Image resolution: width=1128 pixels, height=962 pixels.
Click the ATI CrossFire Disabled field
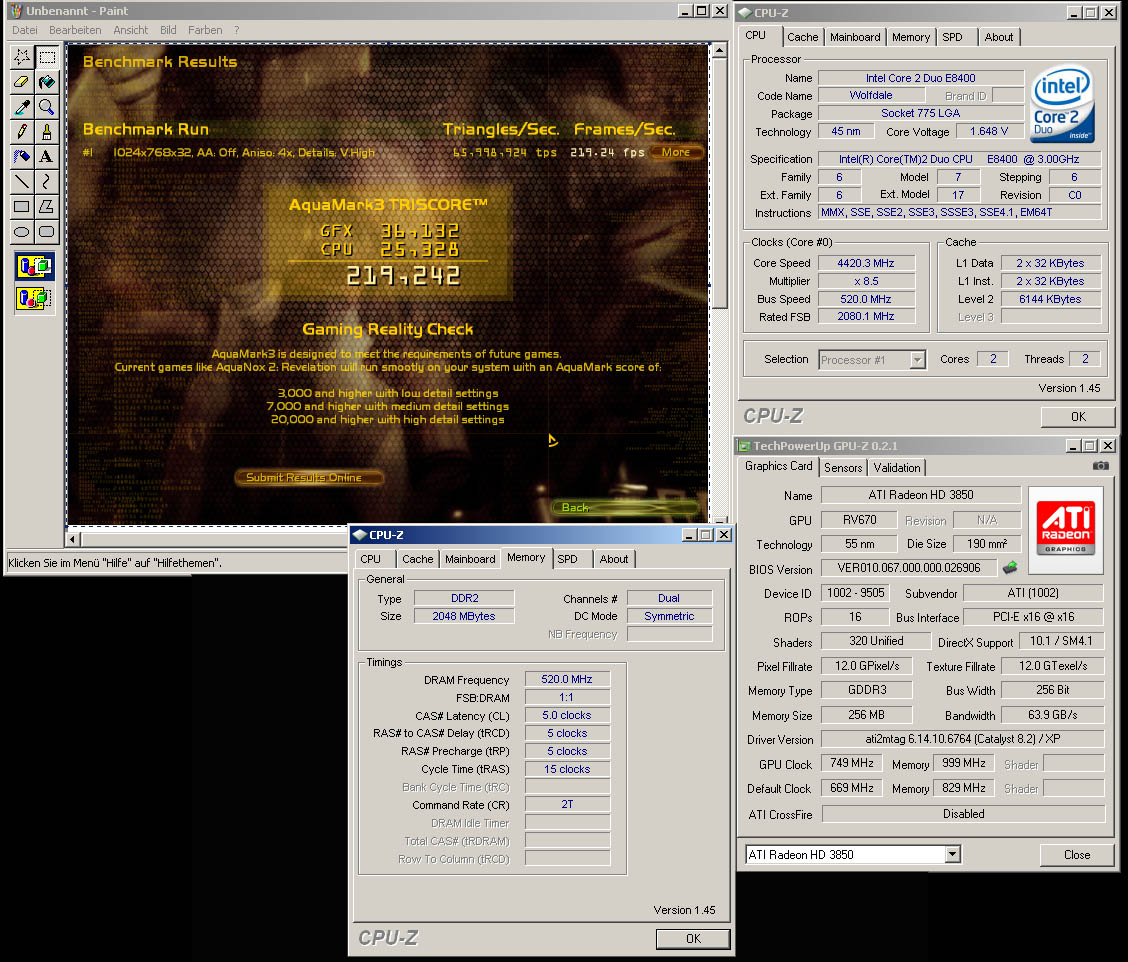pyautogui.click(x=963, y=814)
